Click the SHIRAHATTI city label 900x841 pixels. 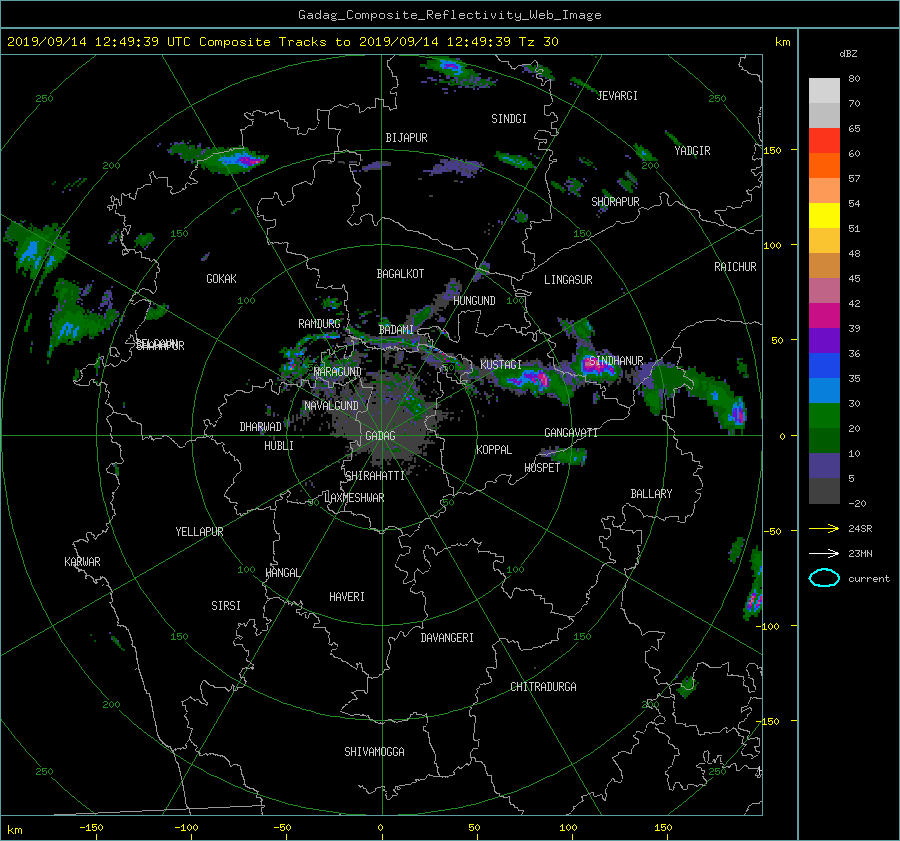click(x=375, y=476)
